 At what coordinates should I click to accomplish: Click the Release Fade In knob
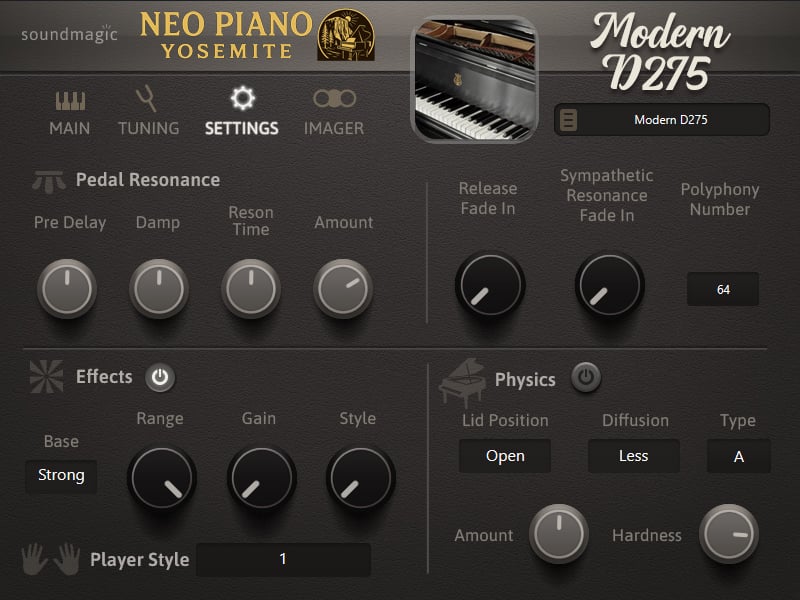[x=490, y=285]
